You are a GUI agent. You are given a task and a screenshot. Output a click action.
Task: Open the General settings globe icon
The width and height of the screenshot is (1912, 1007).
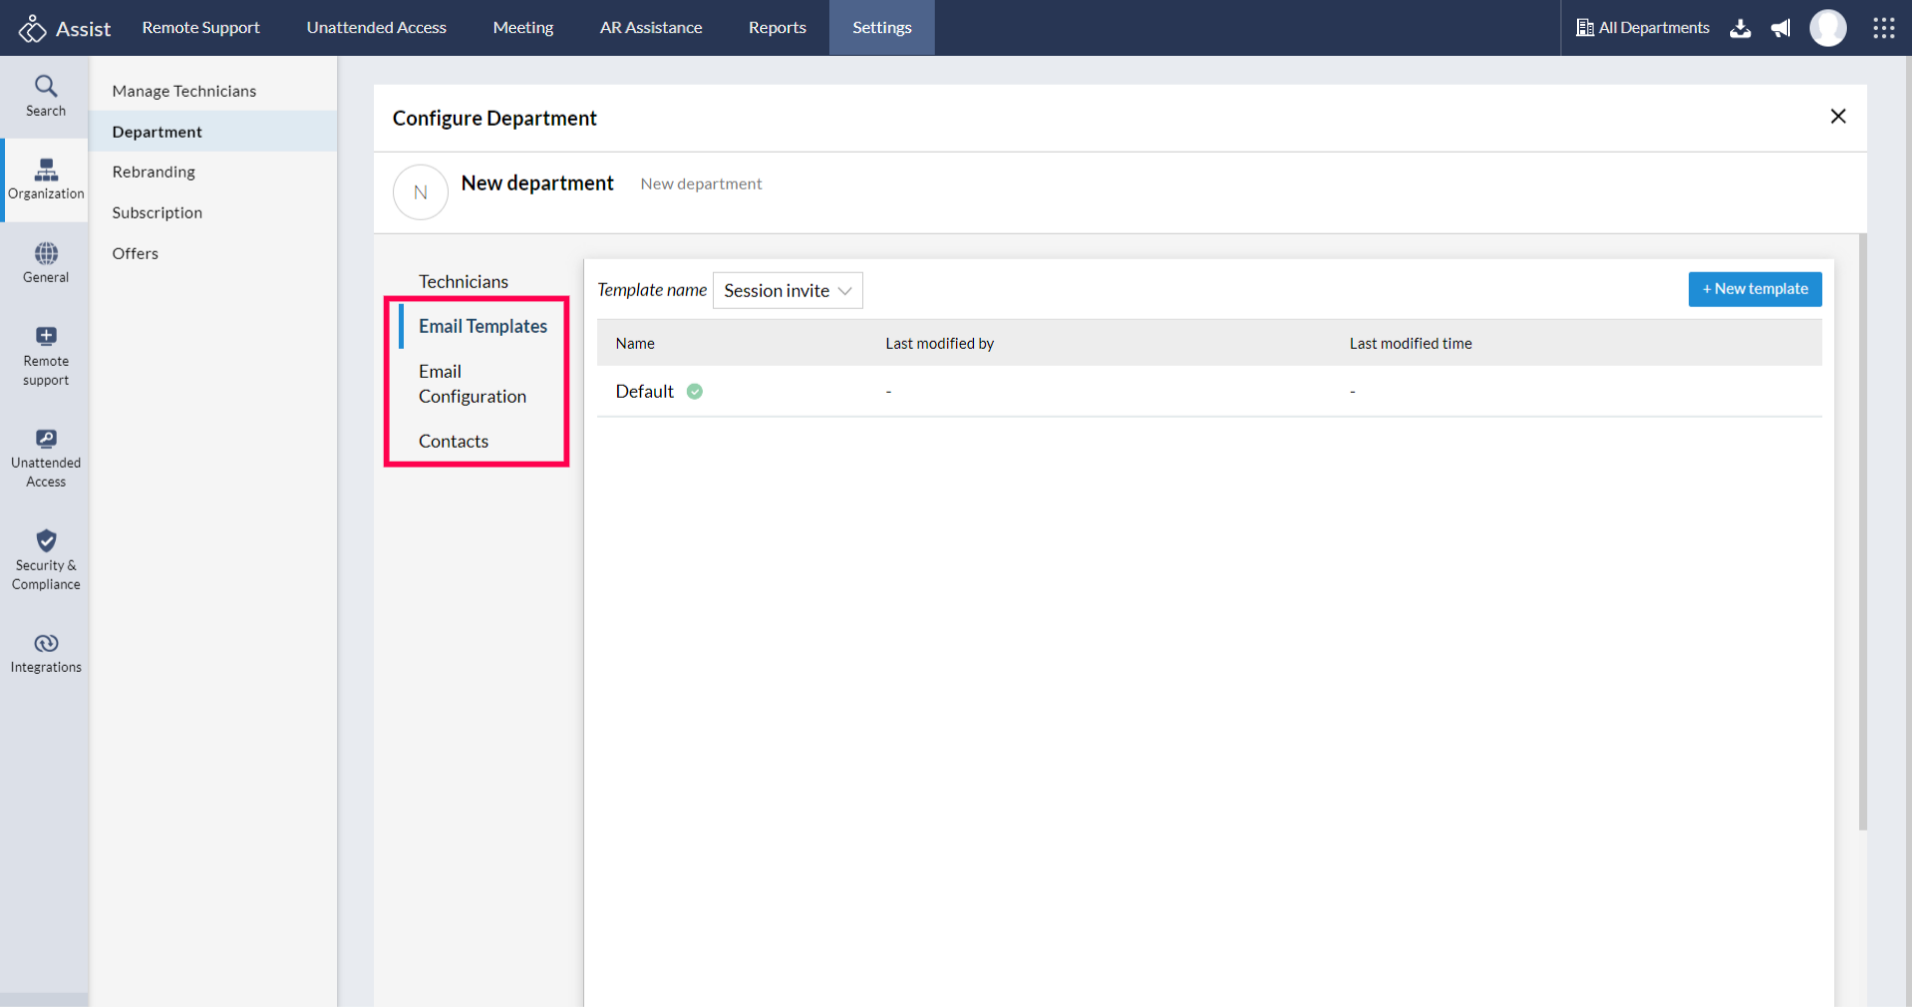pos(46,254)
